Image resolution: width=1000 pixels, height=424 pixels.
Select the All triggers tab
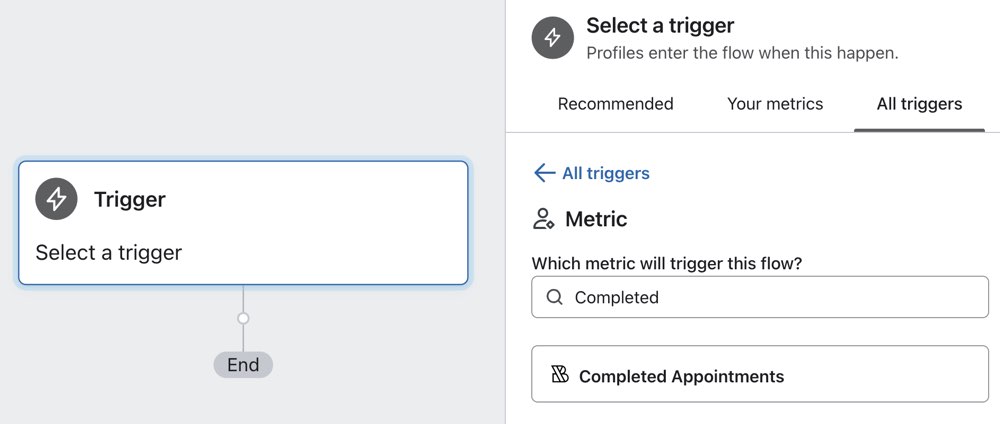coord(919,104)
